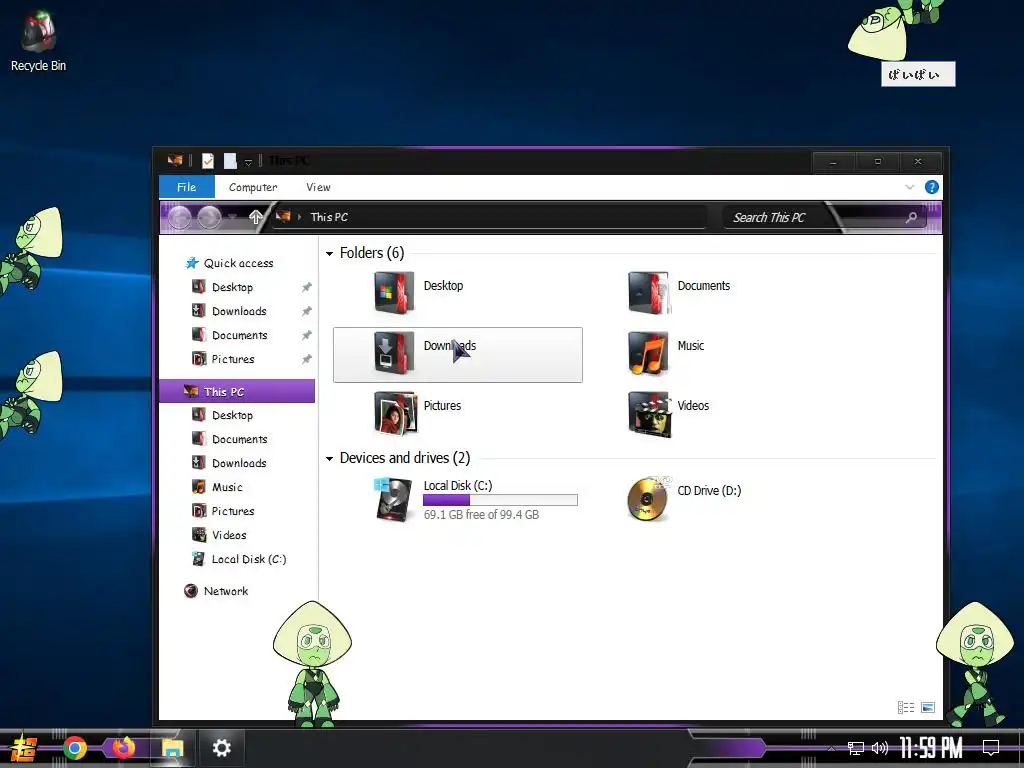Click the search magnifier icon

911,217
